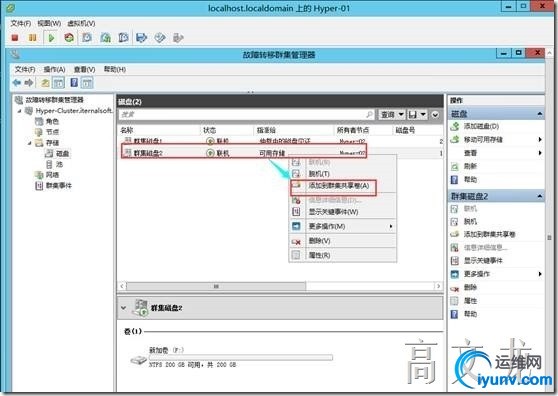Click the Revert to Snapshot icon

(x=105, y=37)
